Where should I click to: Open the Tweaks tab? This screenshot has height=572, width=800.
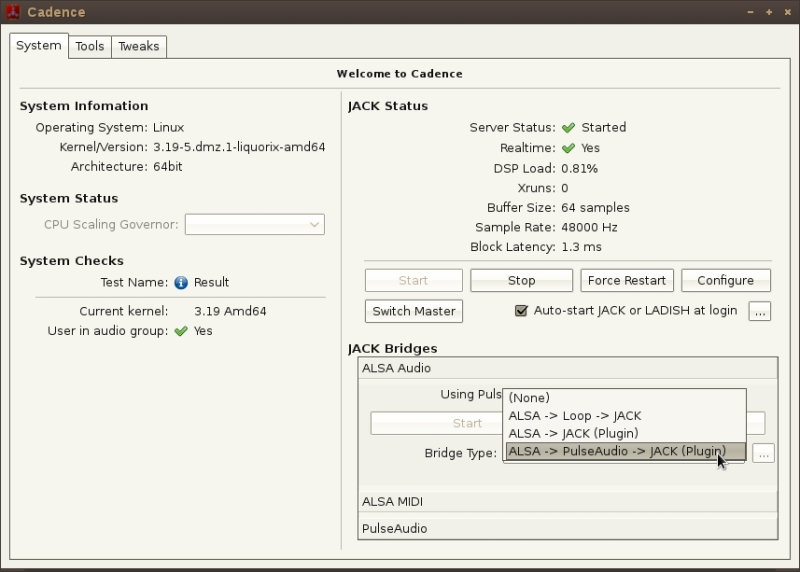138,46
